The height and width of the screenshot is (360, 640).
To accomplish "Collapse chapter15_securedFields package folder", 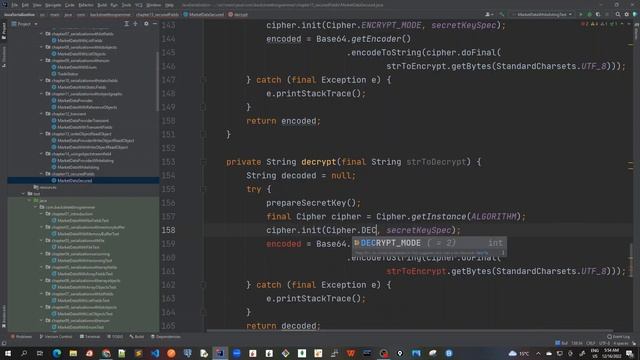I will coord(42,174).
